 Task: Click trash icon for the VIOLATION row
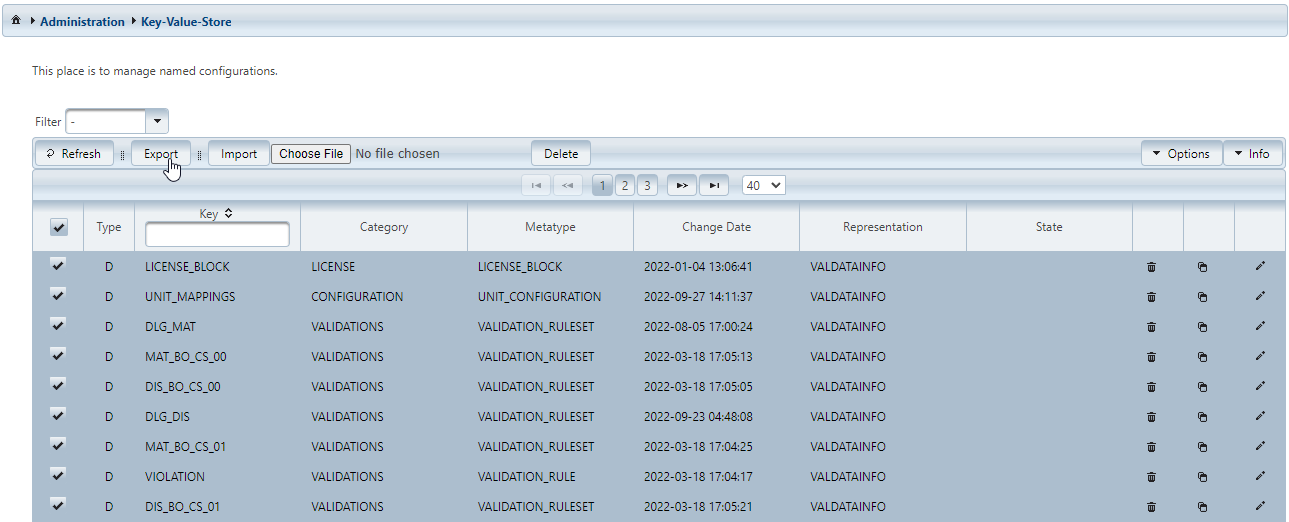pyautogui.click(x=1151, y=477)
